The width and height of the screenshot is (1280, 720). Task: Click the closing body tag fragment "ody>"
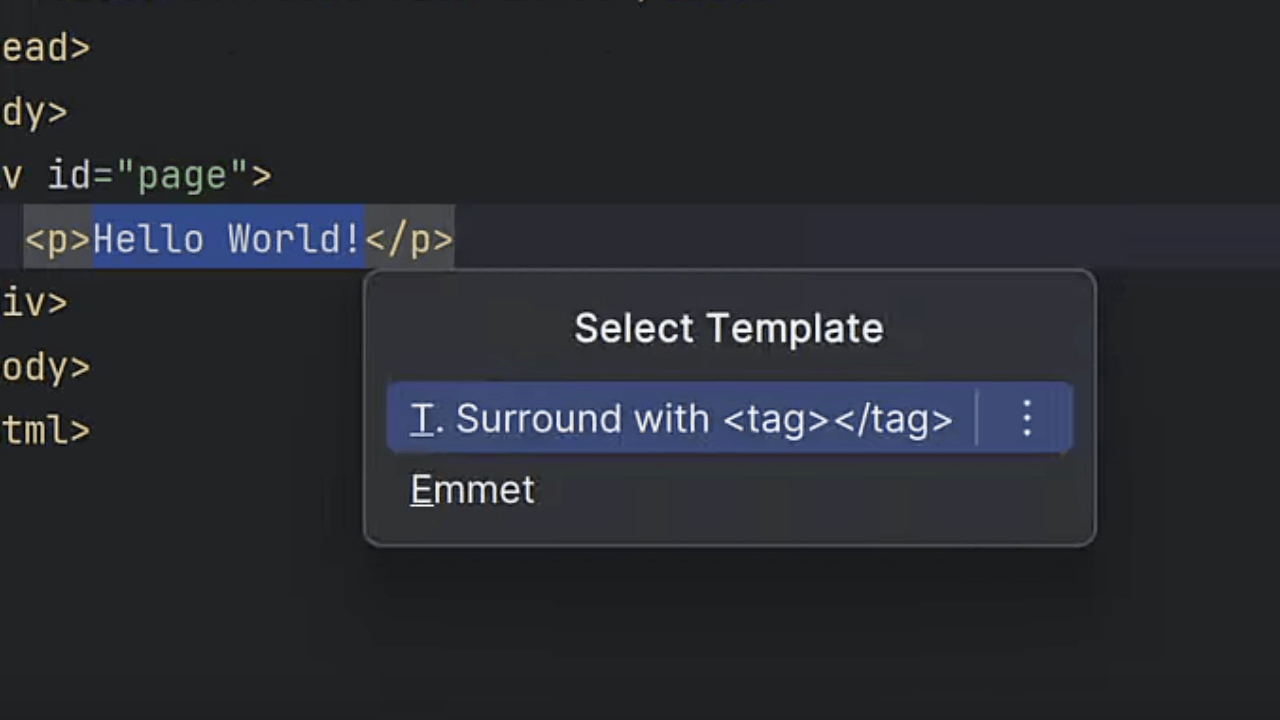tap(46, 367)
